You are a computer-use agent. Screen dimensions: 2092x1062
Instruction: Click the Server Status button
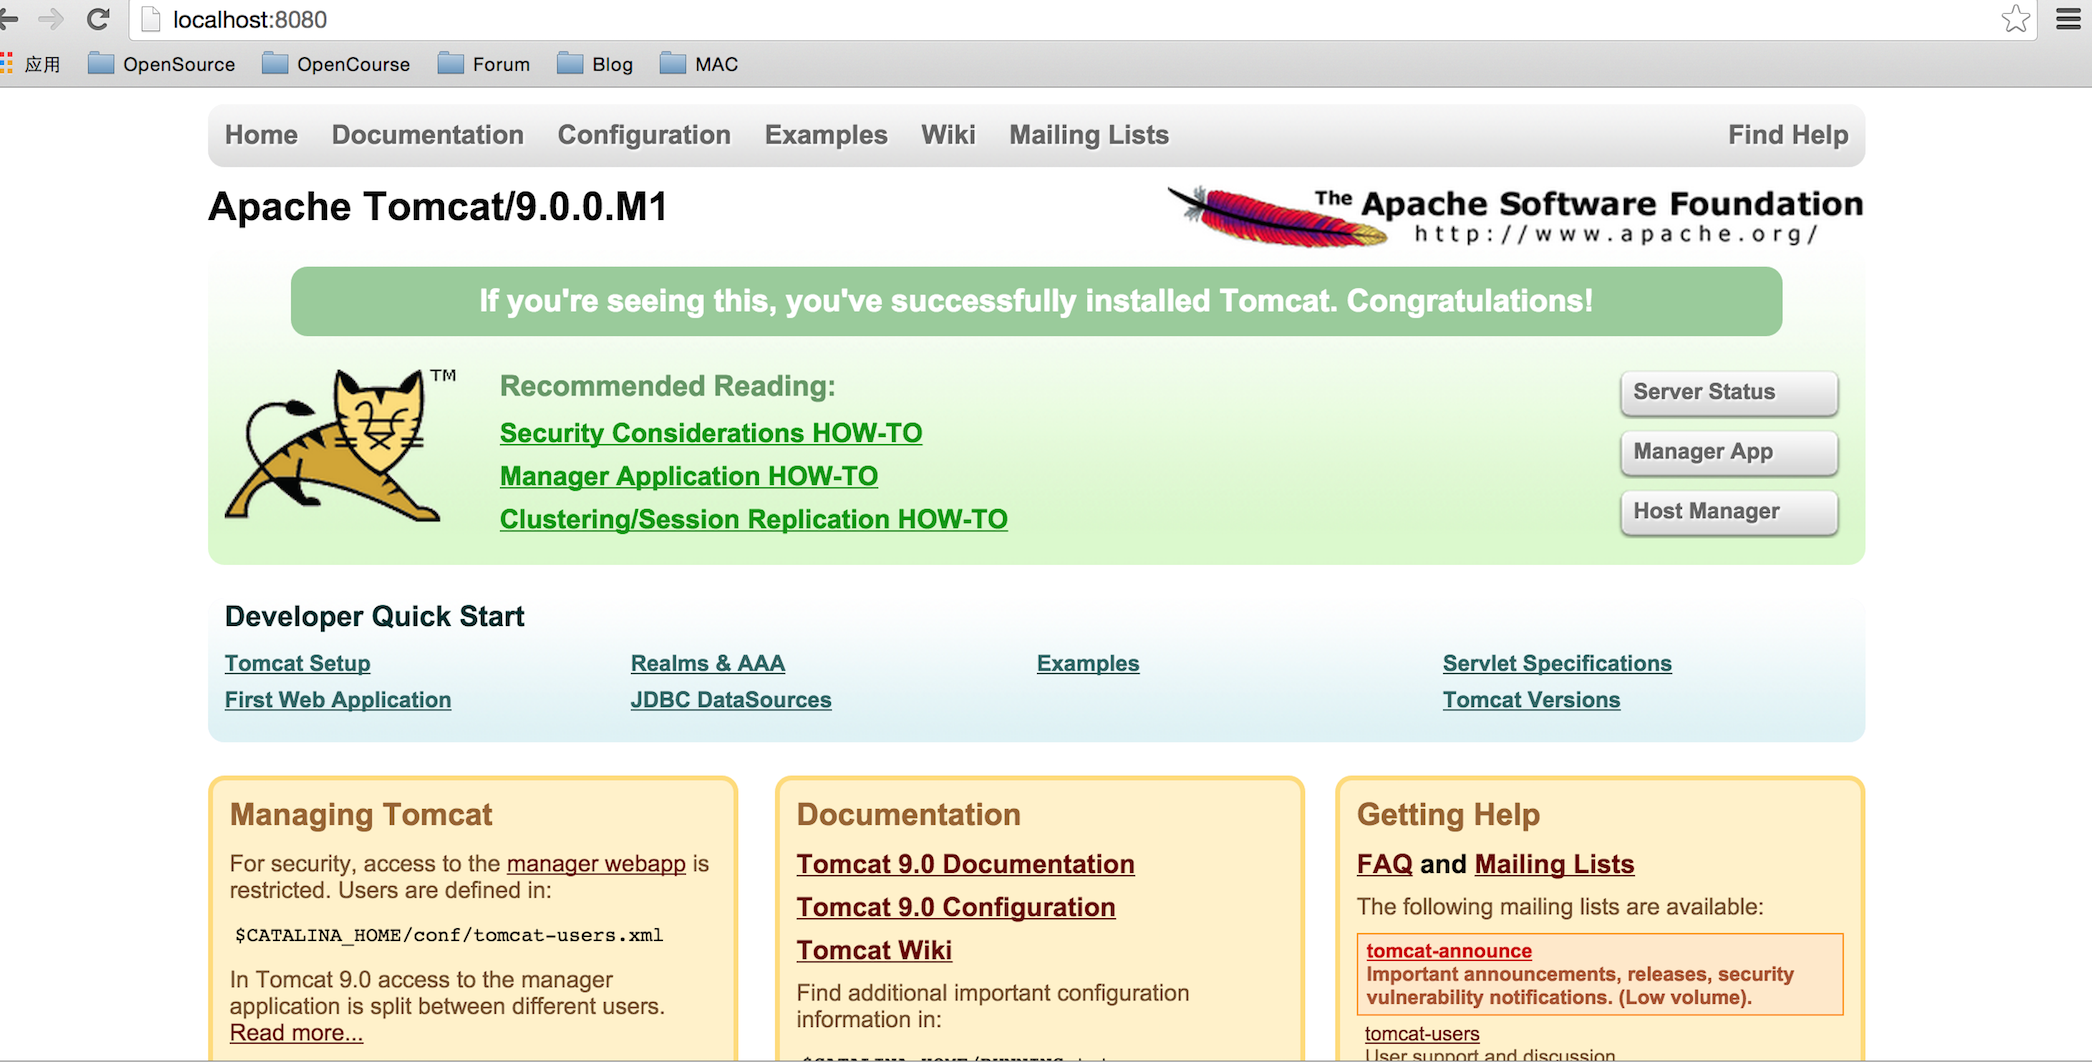[1729, 392]
